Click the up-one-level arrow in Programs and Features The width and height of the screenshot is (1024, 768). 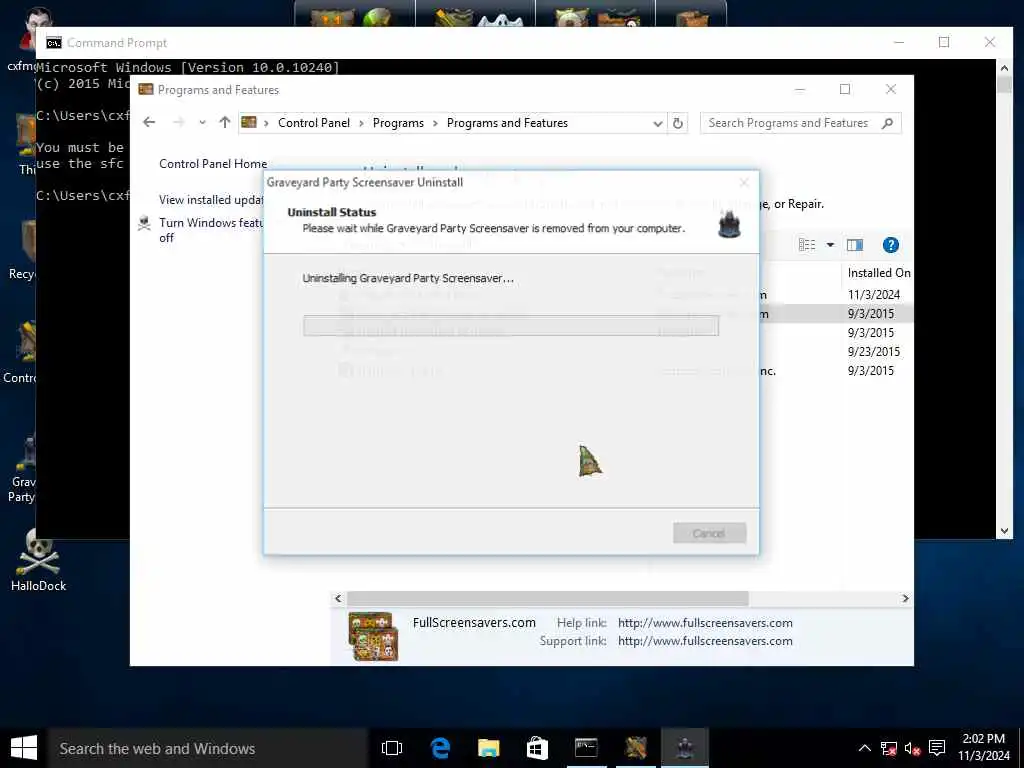[225, 122]
